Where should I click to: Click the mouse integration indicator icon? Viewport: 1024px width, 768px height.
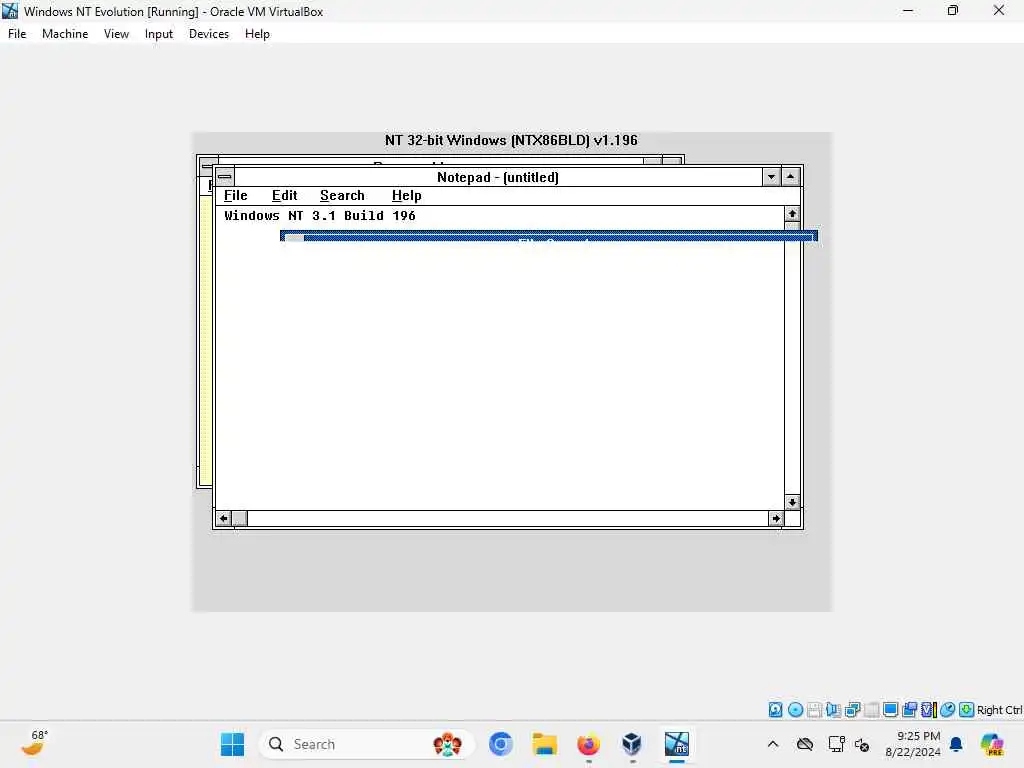[x=948, y=710]
